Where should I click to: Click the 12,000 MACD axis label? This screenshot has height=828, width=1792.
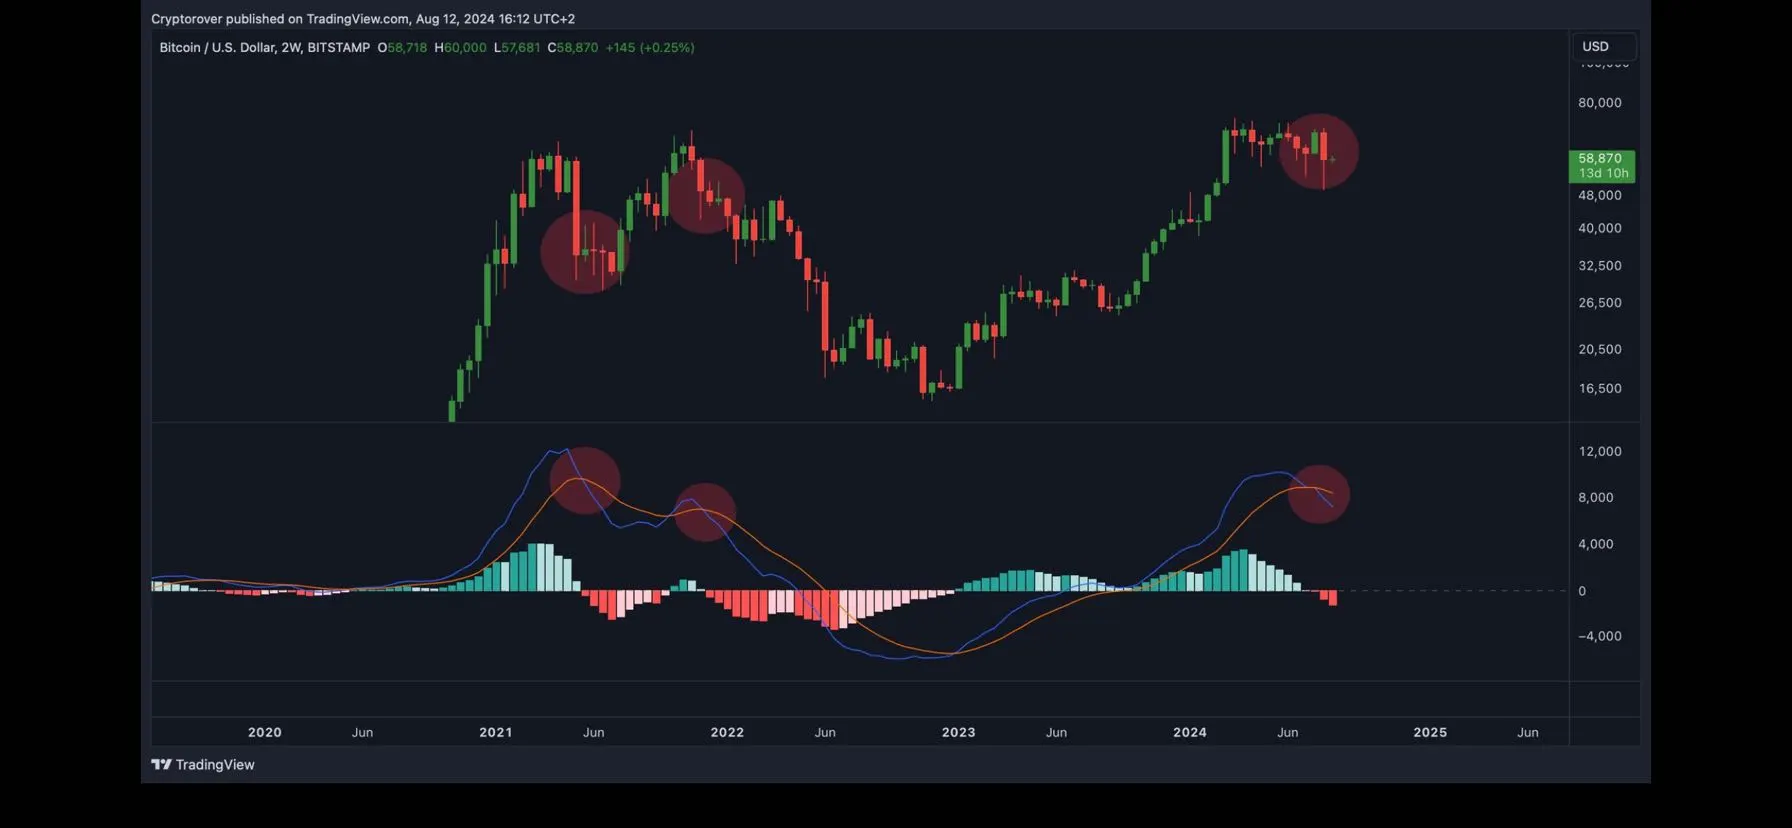coord(1600,452)
